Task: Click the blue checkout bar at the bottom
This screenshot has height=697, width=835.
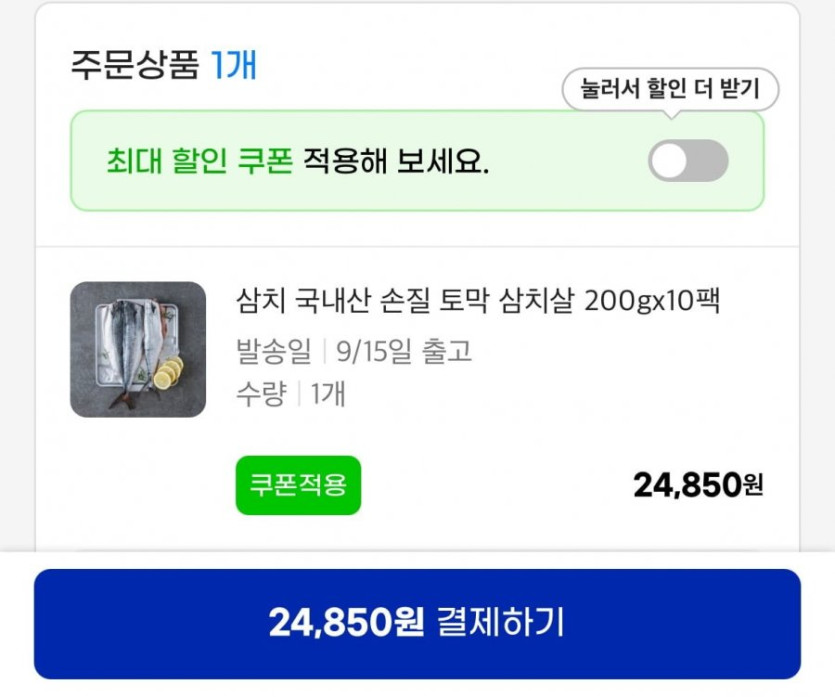Action: tap(417, 623)
